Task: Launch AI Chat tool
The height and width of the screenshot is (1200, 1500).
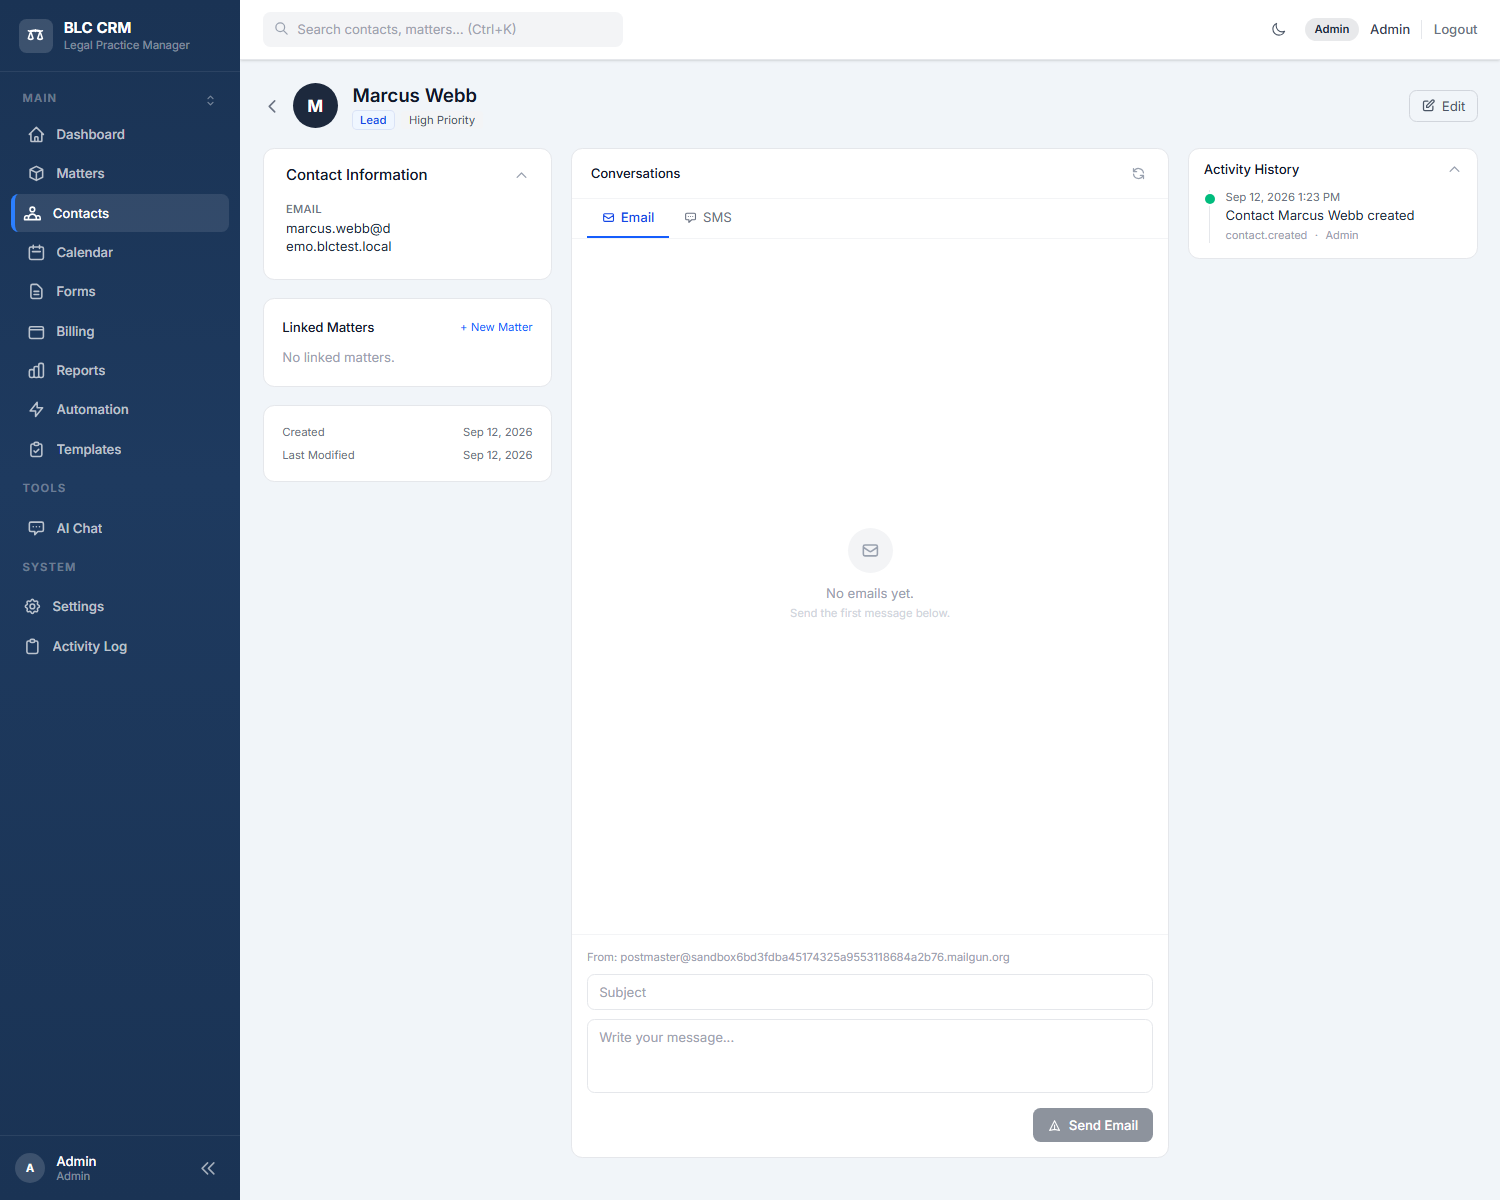Action: click(x=120, y=528)
